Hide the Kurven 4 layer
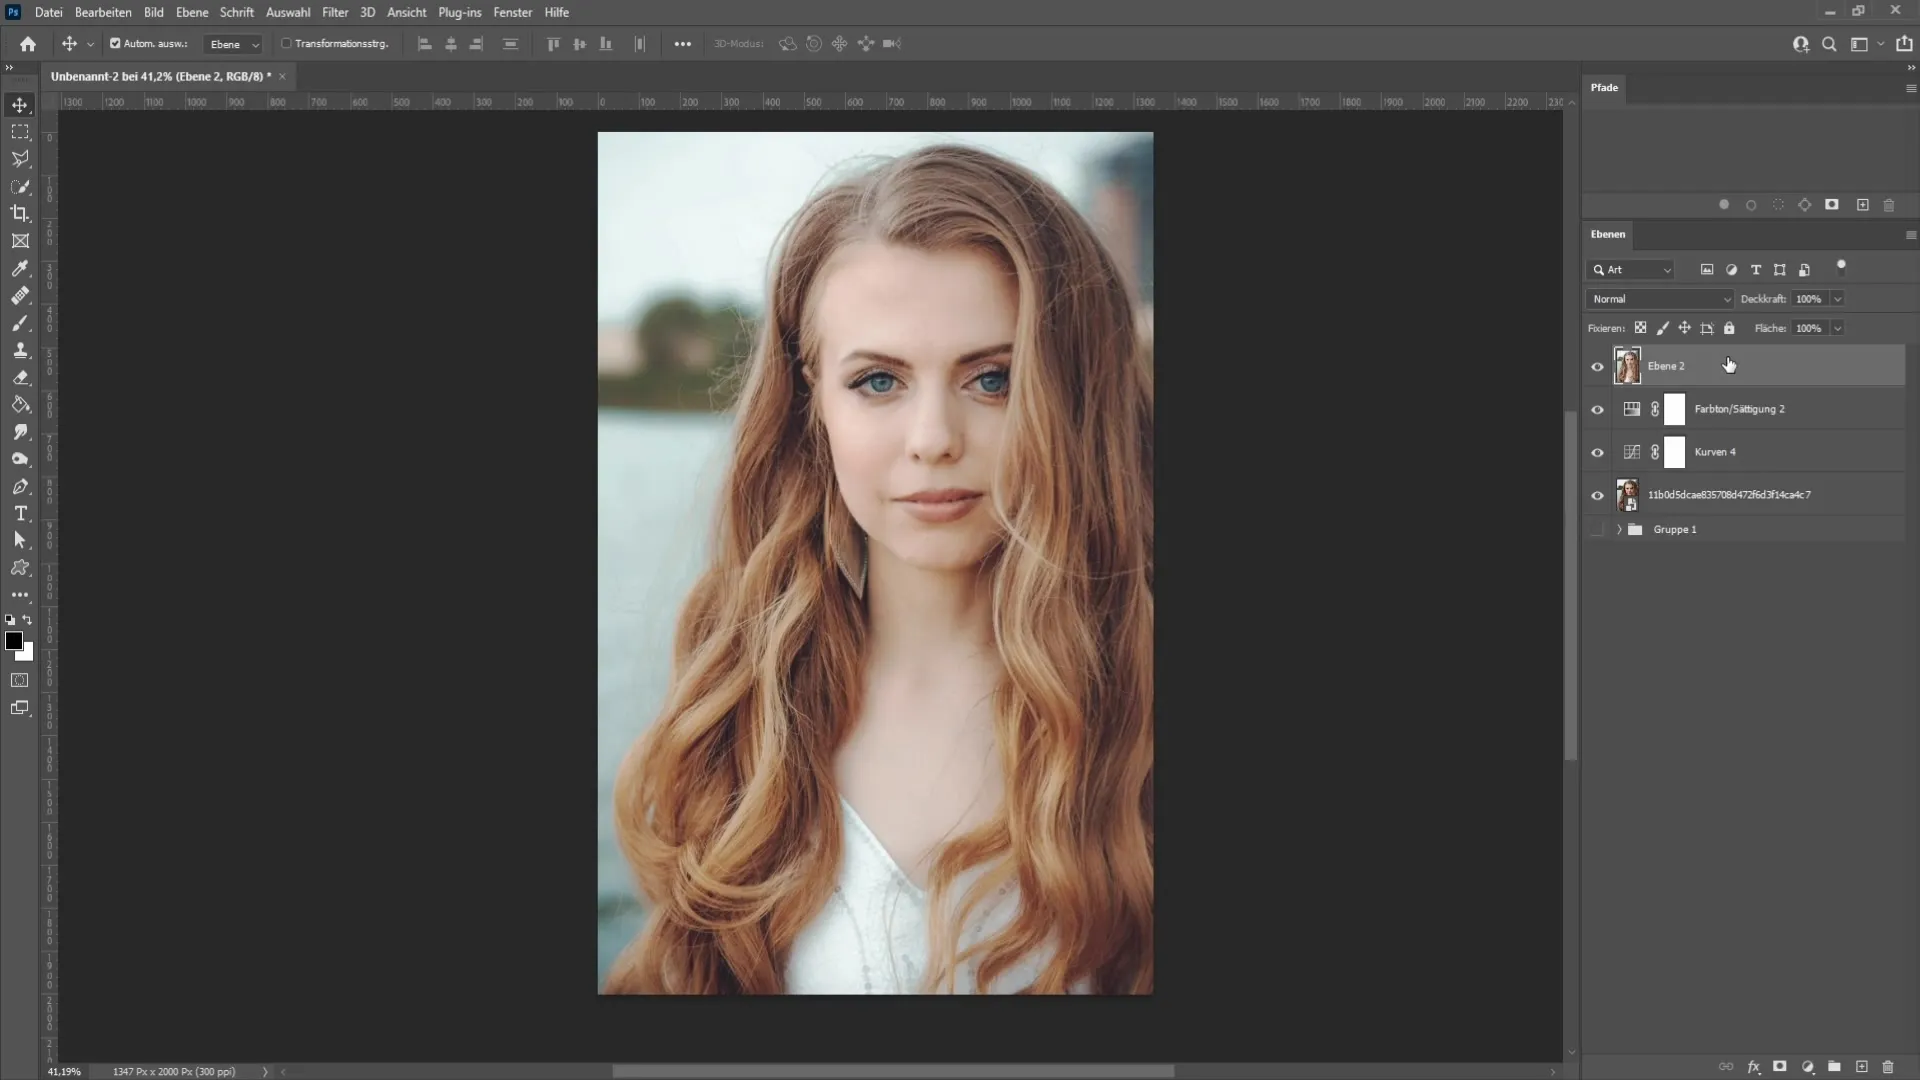The width and height of the screenshot is (1920, 1080). [x=1597, y=453]
